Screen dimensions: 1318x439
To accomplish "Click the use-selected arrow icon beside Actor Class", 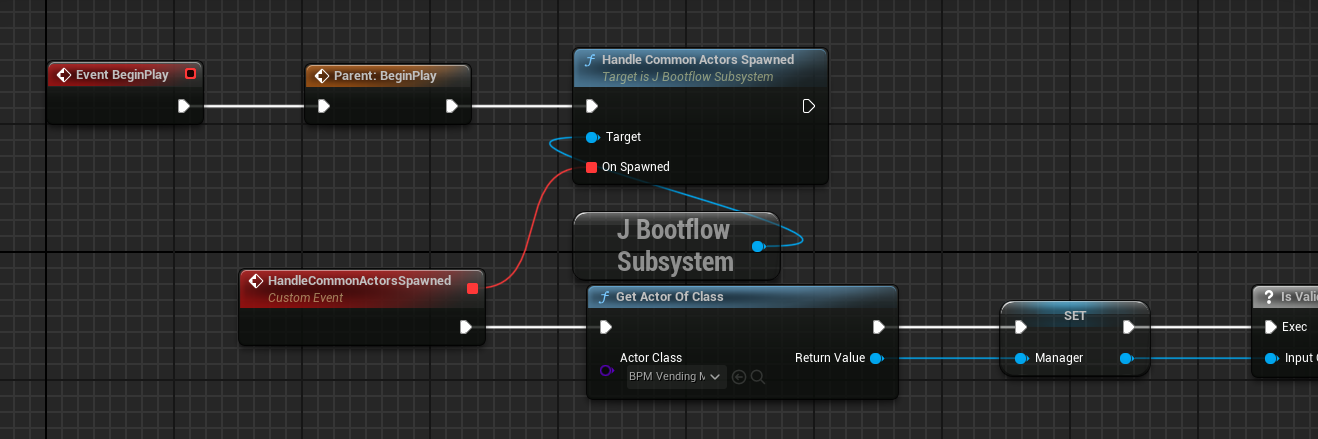I will point(739,377).
